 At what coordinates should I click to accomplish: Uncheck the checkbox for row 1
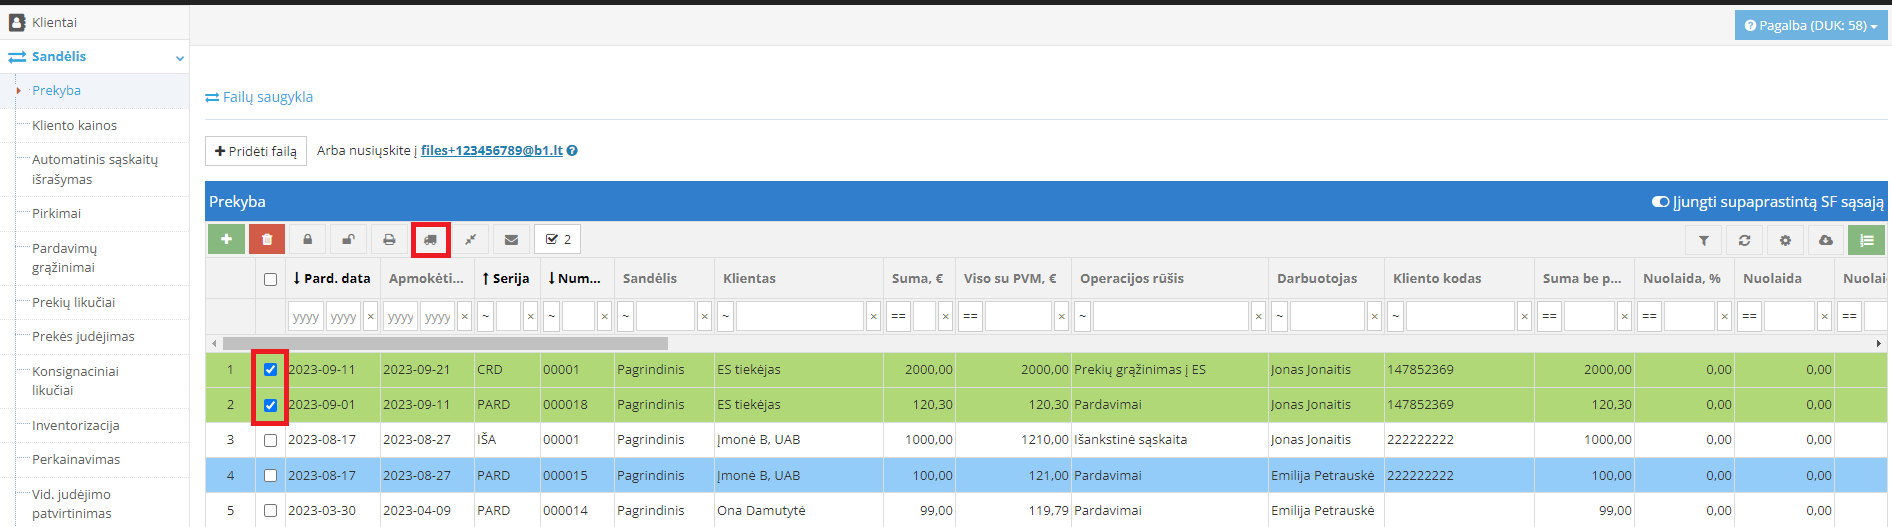coord(270,370)
